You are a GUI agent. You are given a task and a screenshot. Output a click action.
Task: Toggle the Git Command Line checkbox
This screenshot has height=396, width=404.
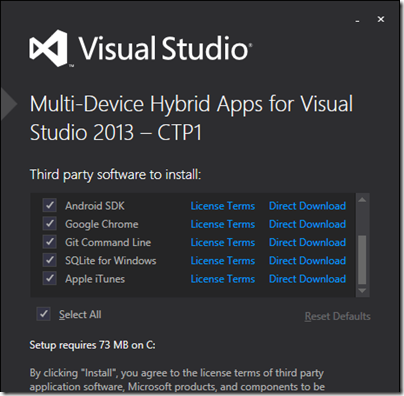49,242
